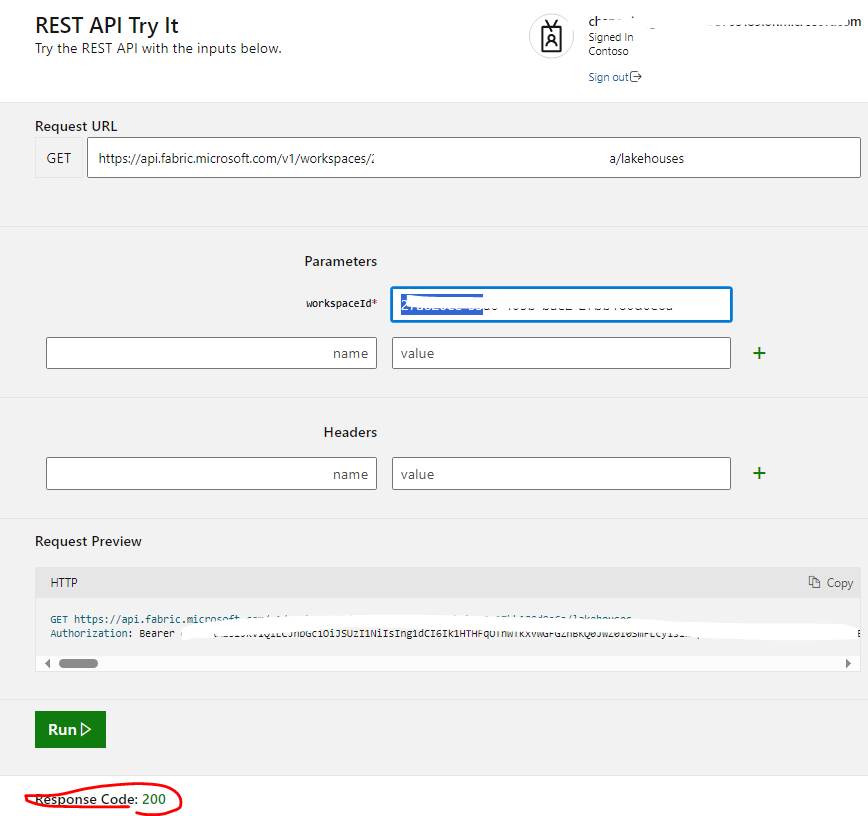The width and height of the screenshot is (868, 816).
Task: Click the workspaceId parameter label
Action: click(x=341, y=303)
